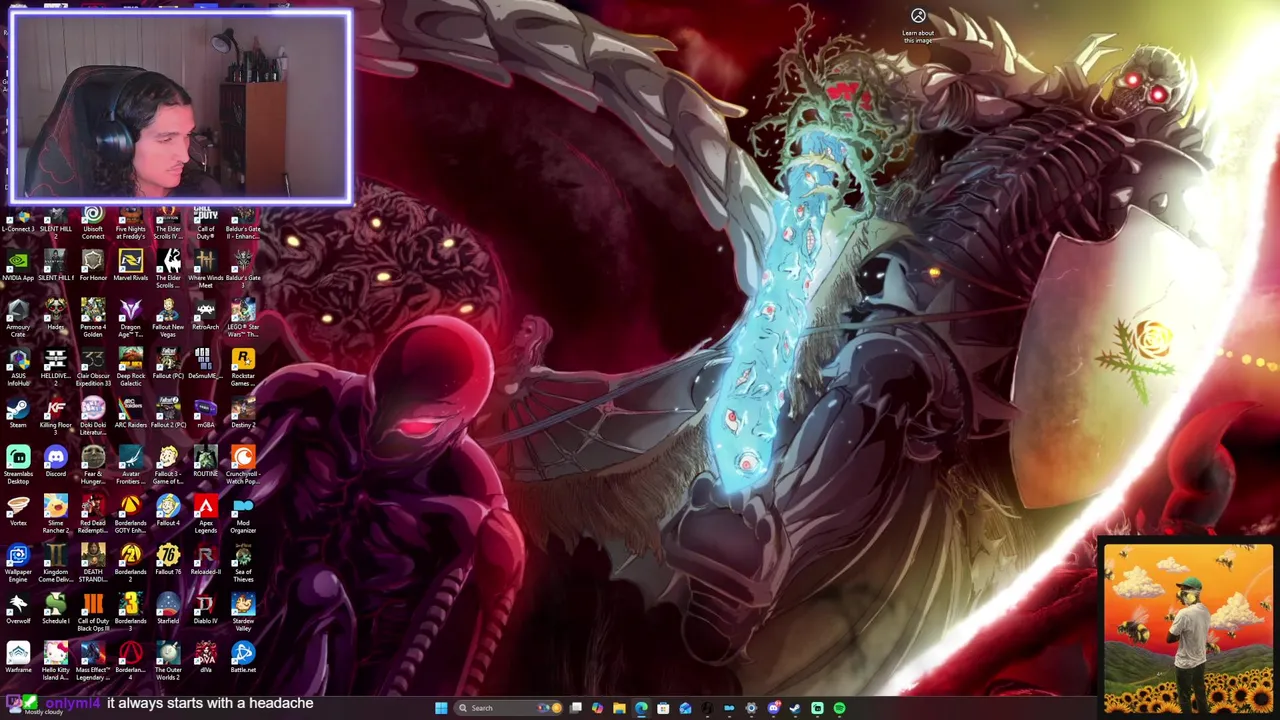This screenshot has width=1280, height=720.
Task: Select the Slime Rancher 2 icon
Action: pyautogui.click(x=55, y=515)
